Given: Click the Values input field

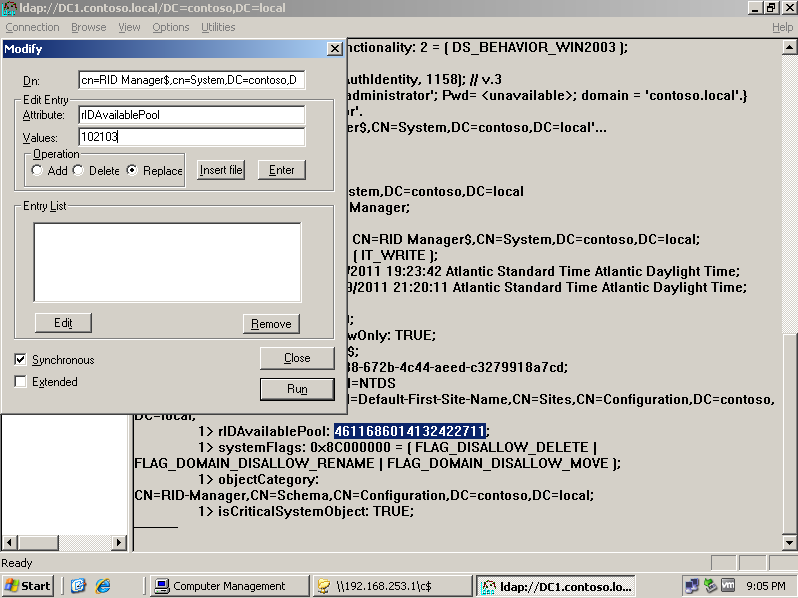Looking at the screenshot, I should pyautogui.click(x=192, y=137).
